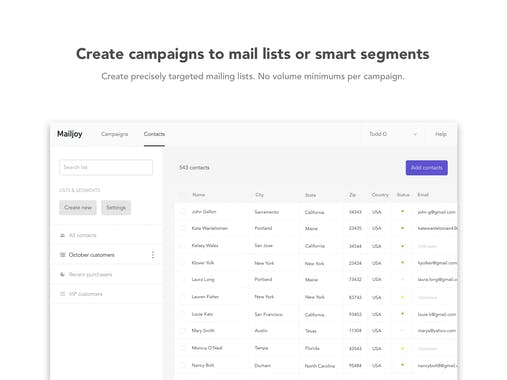The height and width of the screenshot is (380, 507).
Task: Click the Create new button
Action: click(x=78, y=208)
